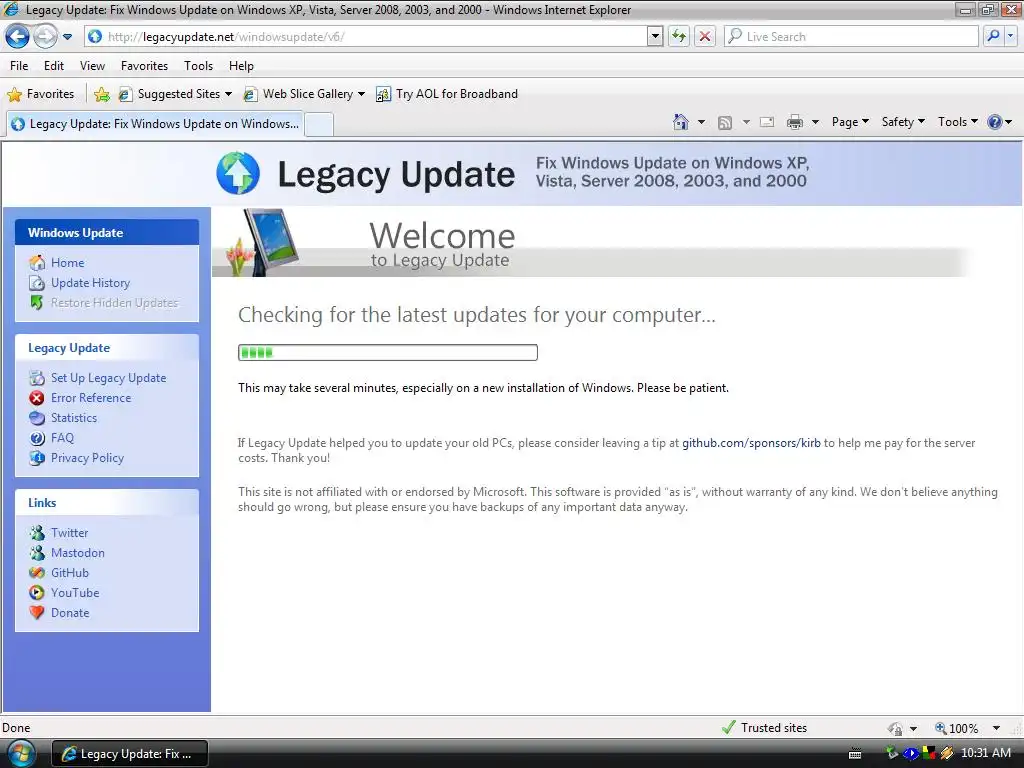Open Web Slice Gallery dropdown

304,94
